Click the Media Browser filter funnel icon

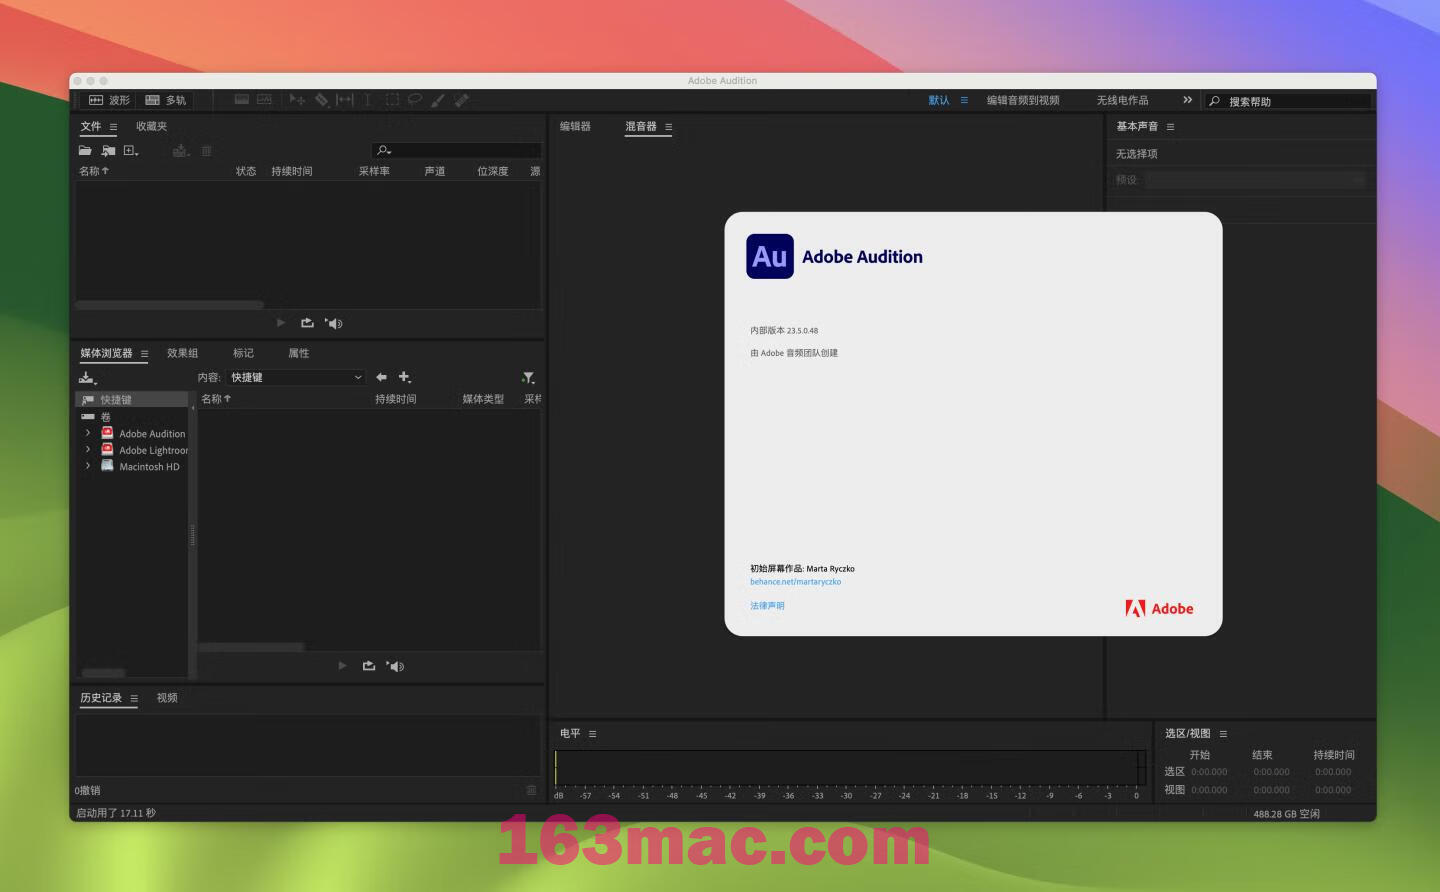pyautogui.click(x=528, y=378)
